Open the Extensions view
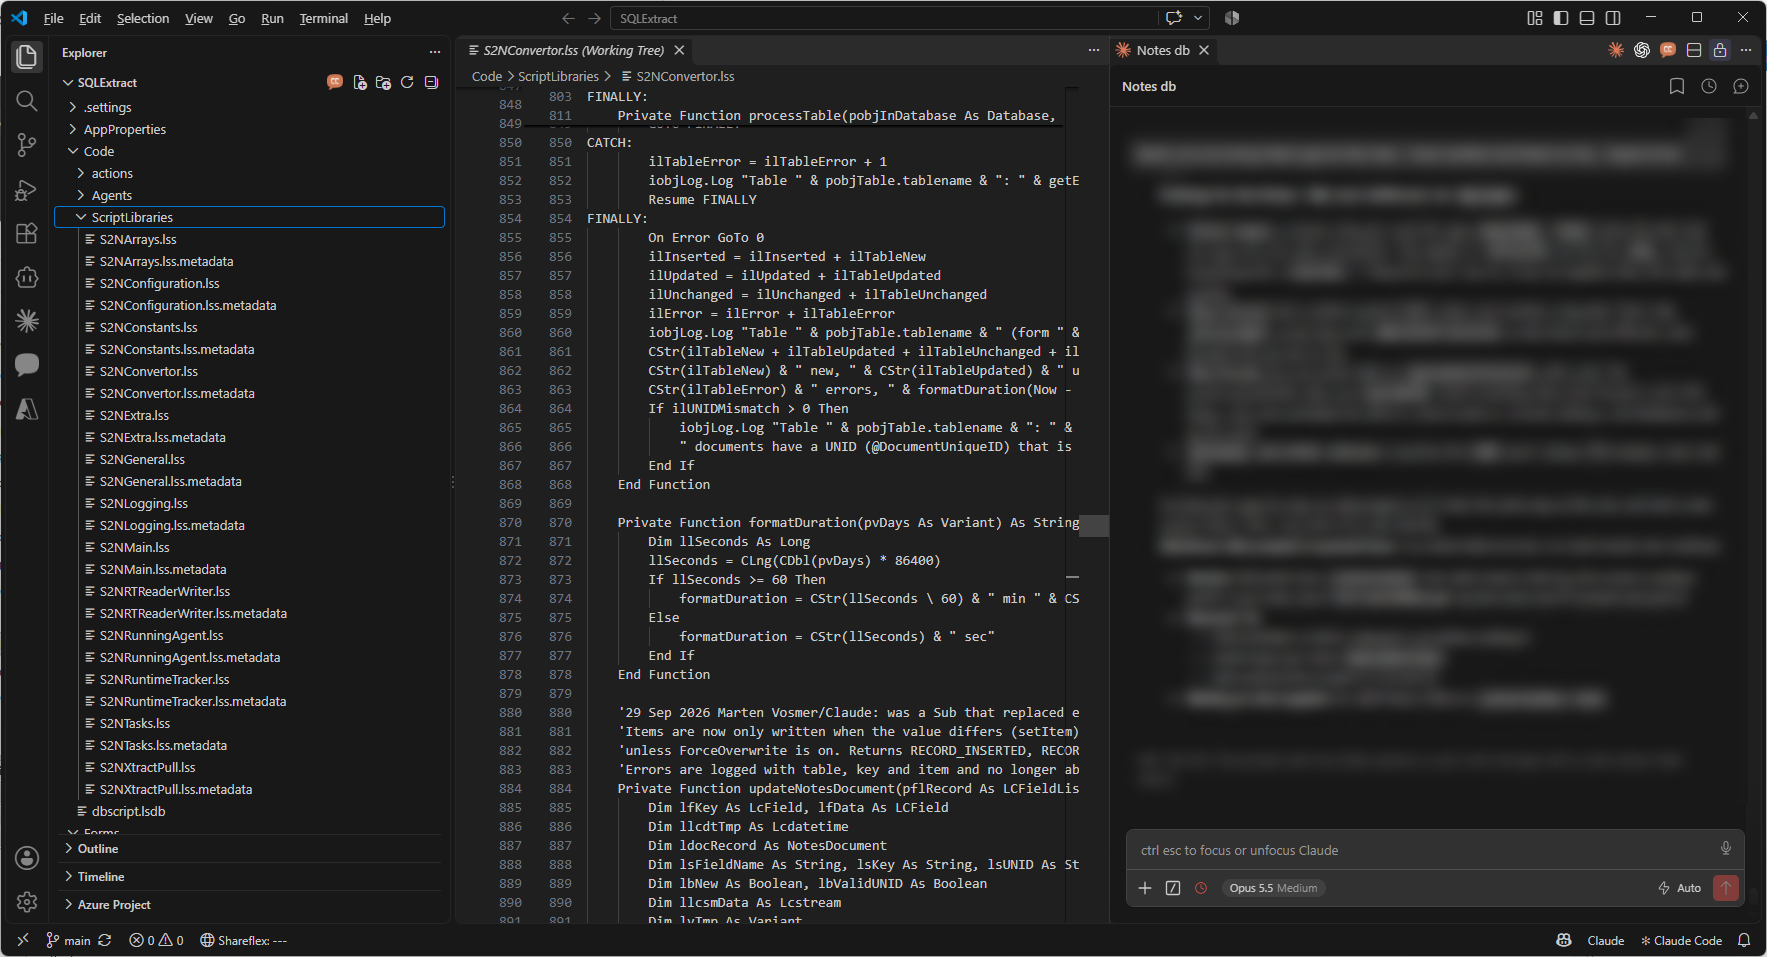The width and height of the screenshot is (1767, 957). pos(27,233)
